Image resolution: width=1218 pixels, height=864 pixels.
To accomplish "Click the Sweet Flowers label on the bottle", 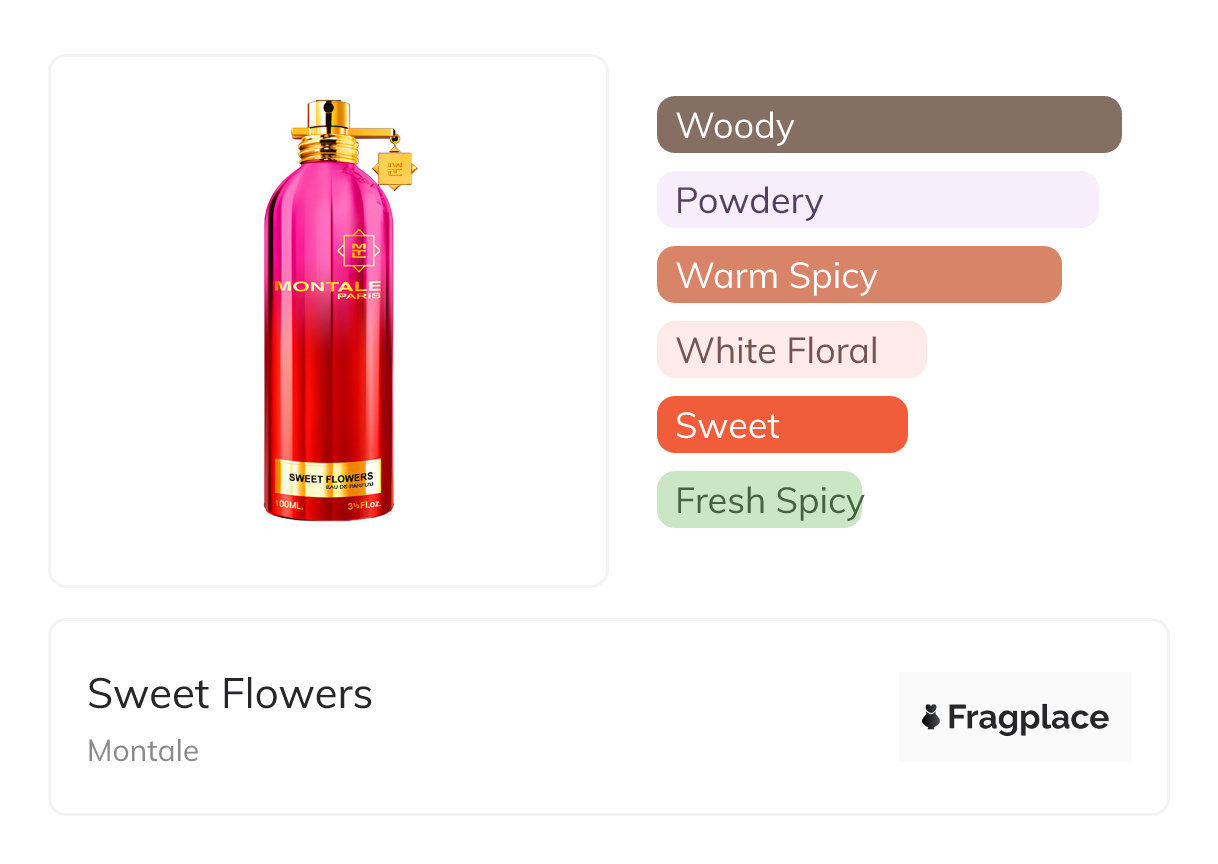I will [x=330, y=478].
